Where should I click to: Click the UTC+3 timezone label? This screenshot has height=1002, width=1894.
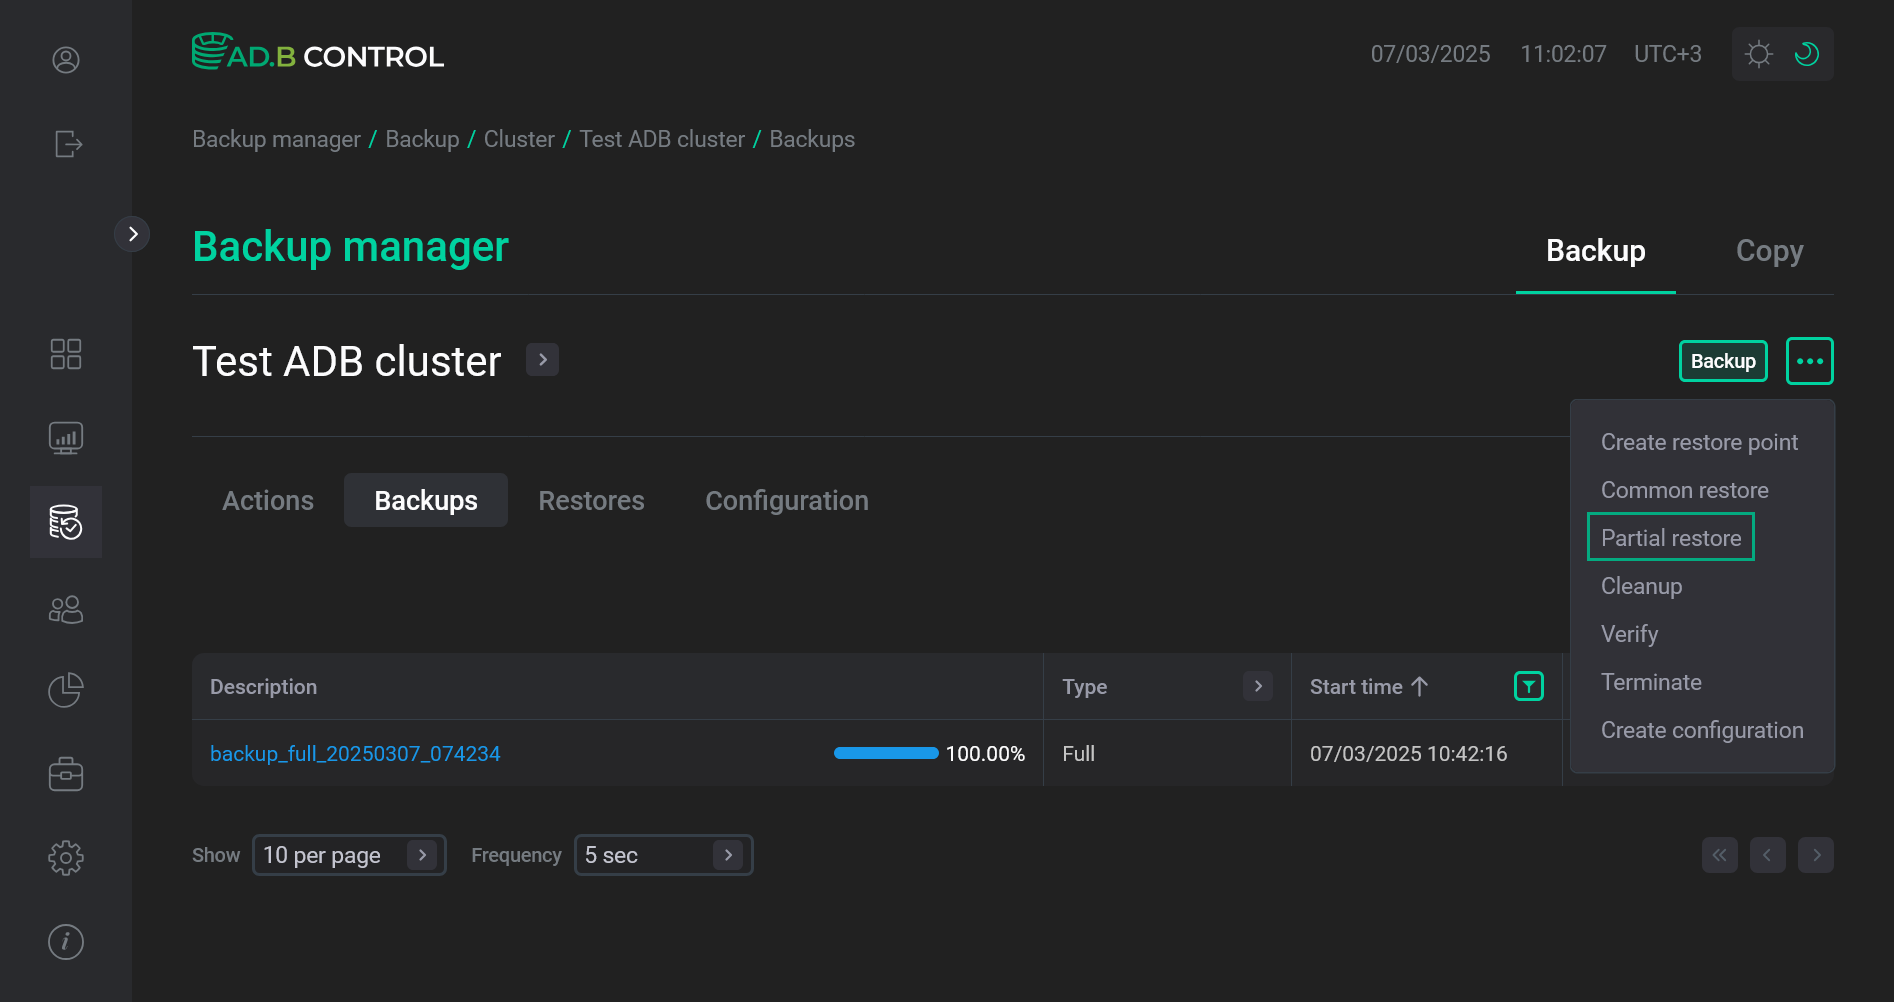coord(1668,54)
